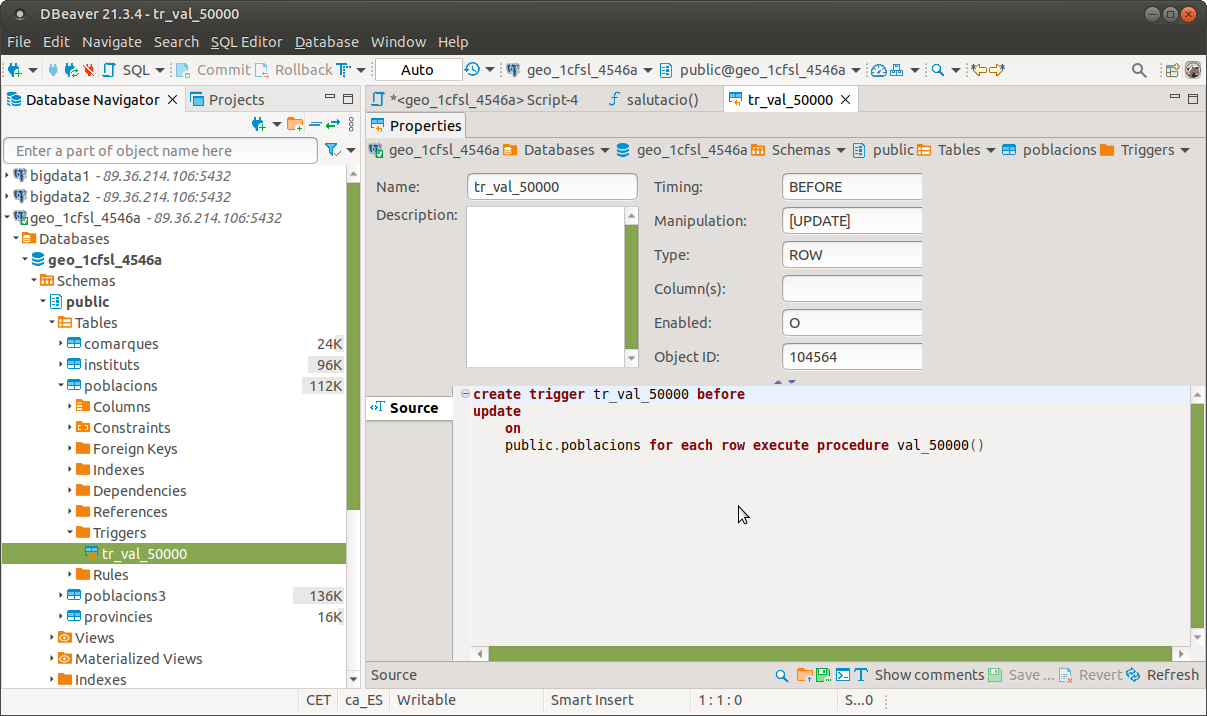This screenshot has width=1207, height=716.
Task: Open the Database menu
Action: 326,42
